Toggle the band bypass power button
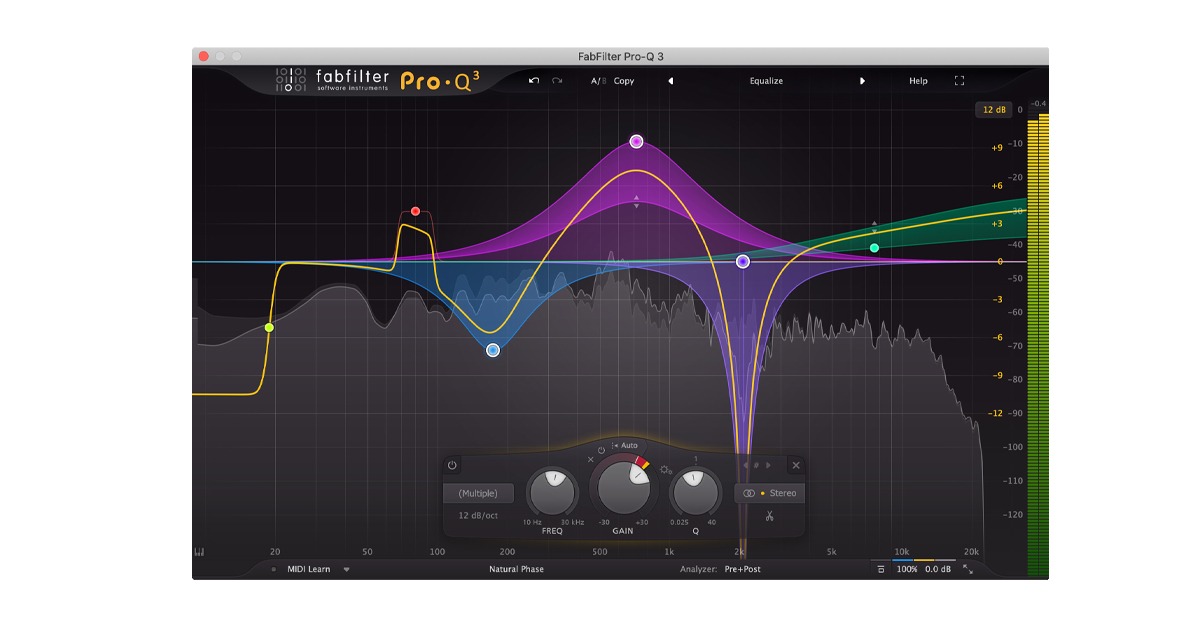The width and height of the screenshot is (1200, 627). [x=452, y=465]
